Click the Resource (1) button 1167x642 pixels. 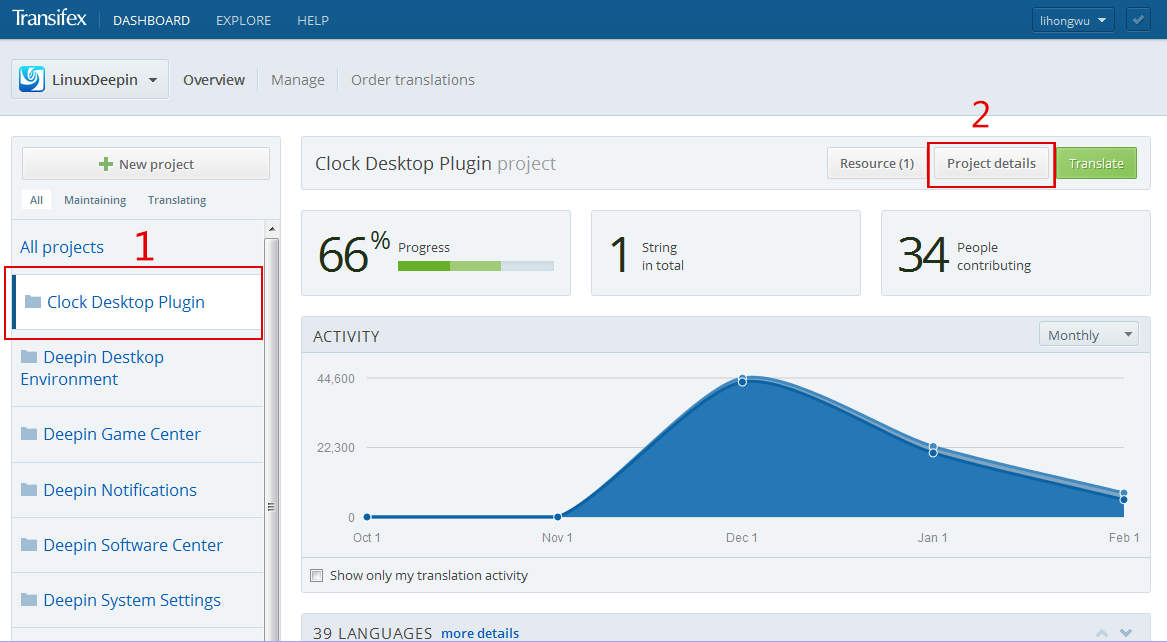877,163
